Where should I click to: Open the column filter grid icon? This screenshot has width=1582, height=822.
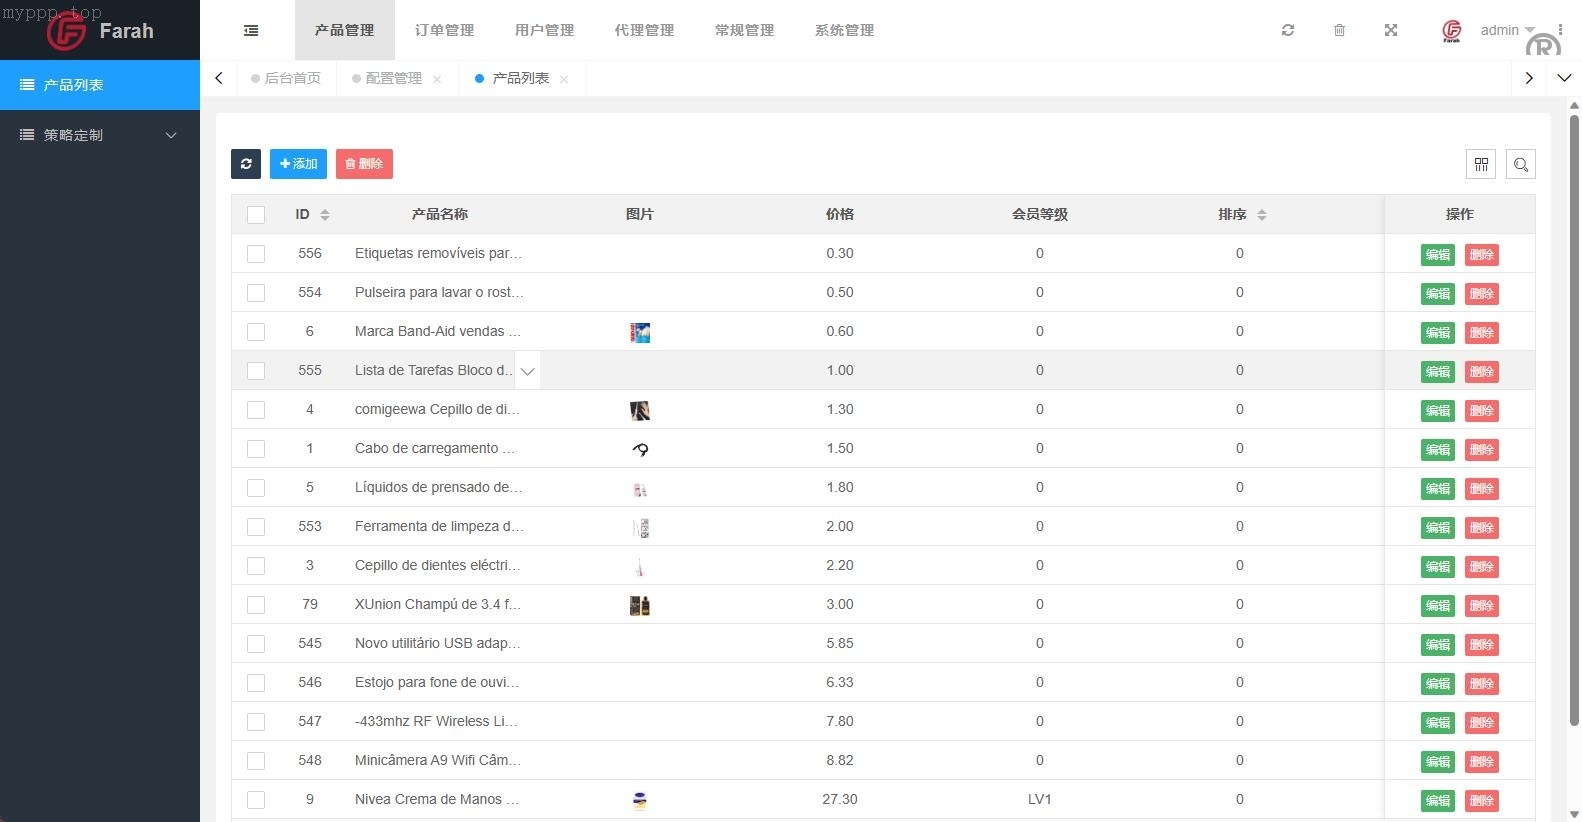pos(1481,164)
